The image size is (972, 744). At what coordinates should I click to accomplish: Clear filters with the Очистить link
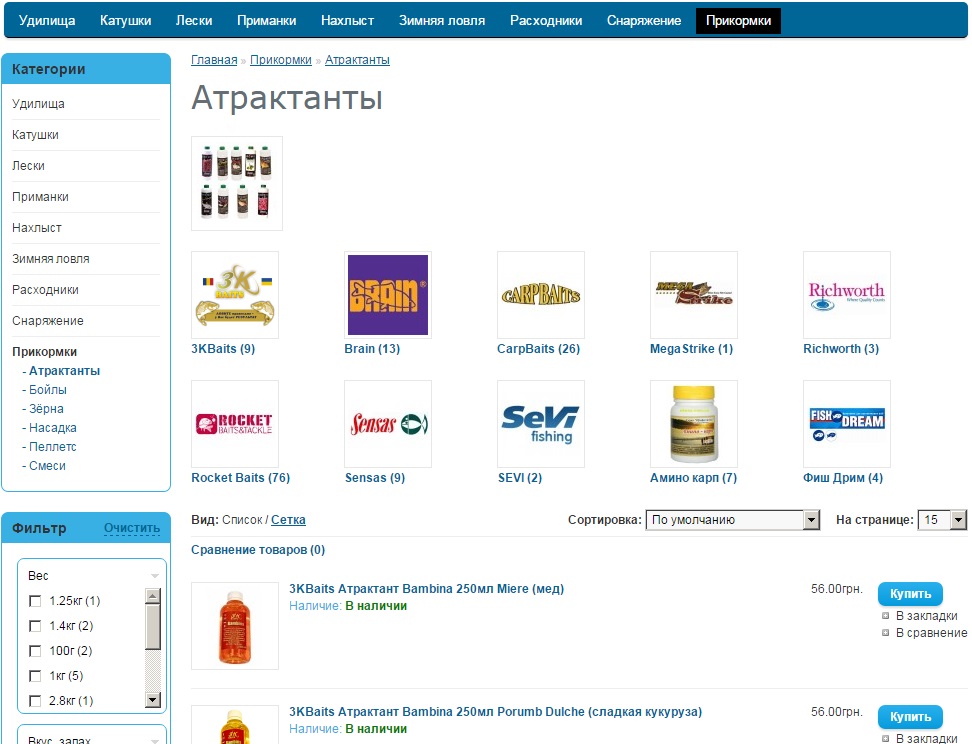tap(132, 528)
